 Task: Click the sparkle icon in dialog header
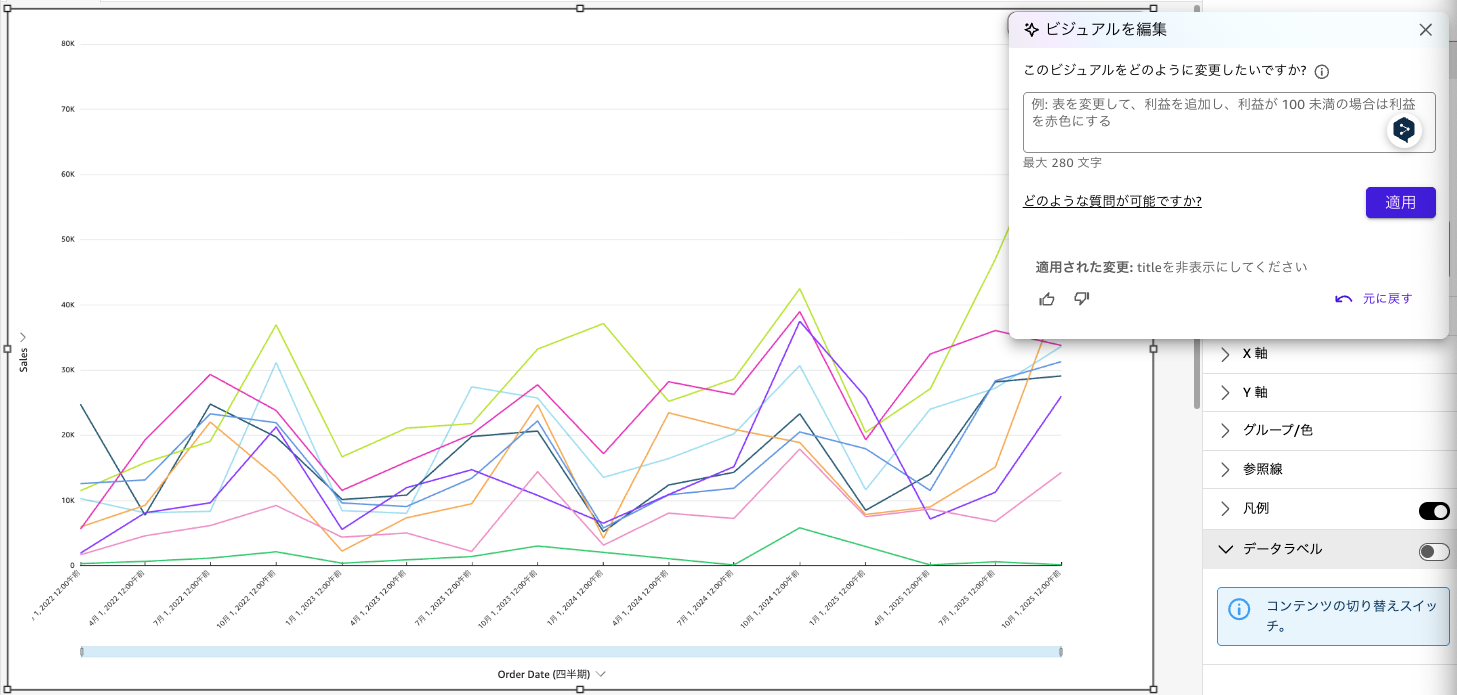point(1031,30)
